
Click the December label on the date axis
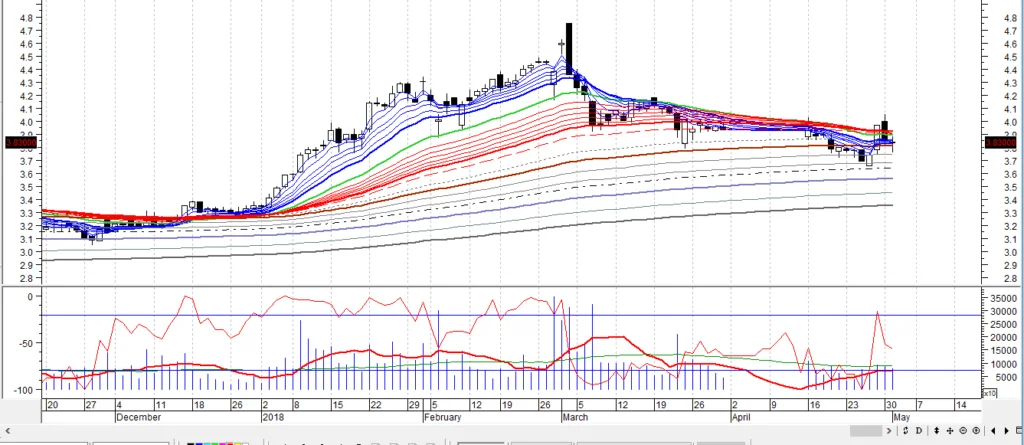pos(138,417)
